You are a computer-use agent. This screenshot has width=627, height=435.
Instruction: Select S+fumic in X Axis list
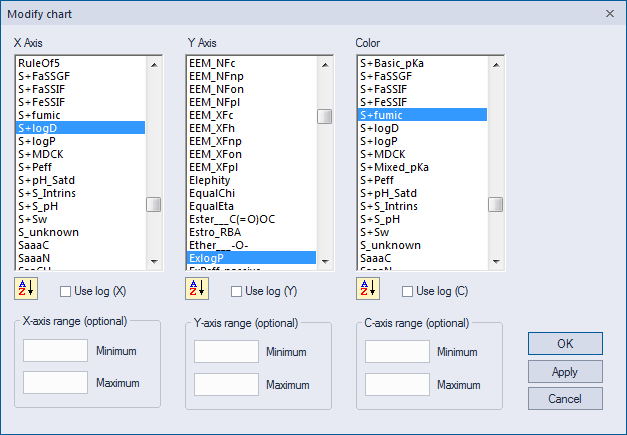[x=80, y=115]
